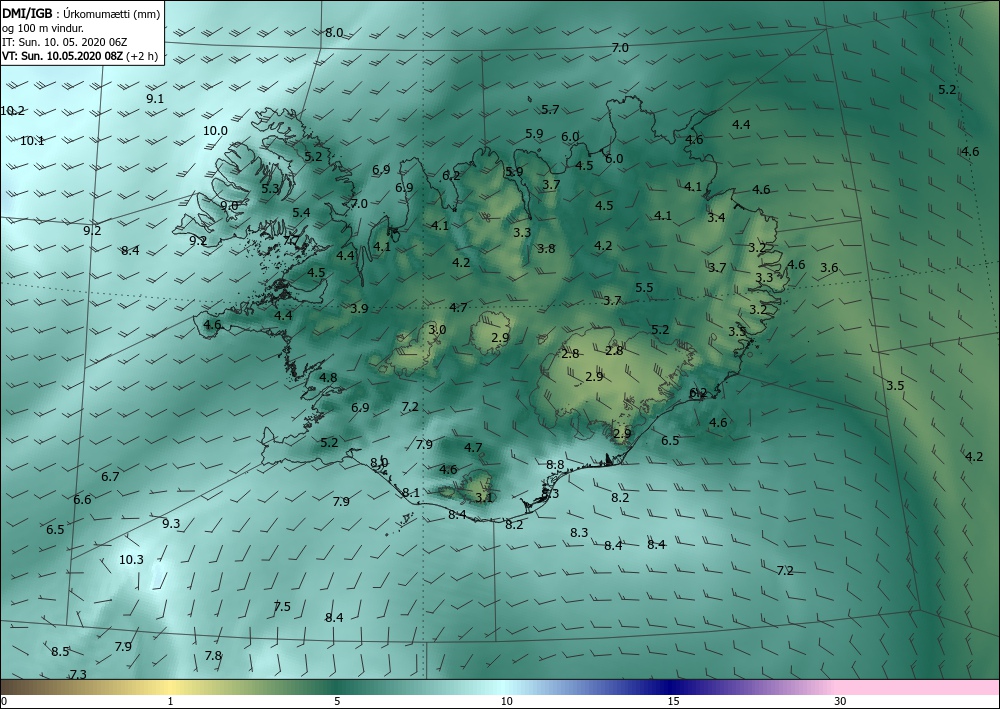The width and height of the screenshot is (1000, 709).
Task: Click the map value 8.5
Action: (60, 651)
